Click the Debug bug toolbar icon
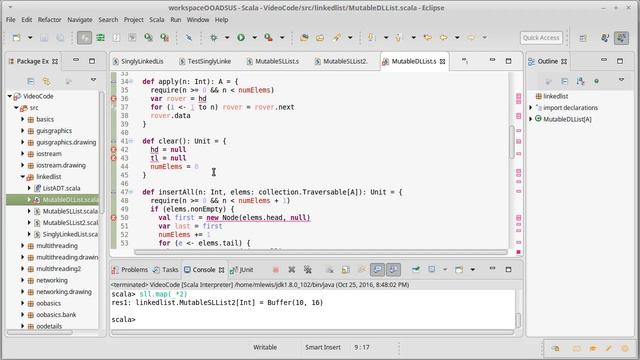 (213, 38)
